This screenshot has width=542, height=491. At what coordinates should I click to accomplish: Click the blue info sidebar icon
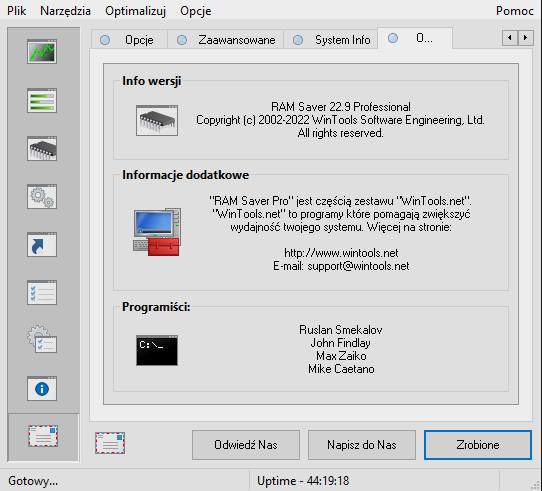coord(42,389)
